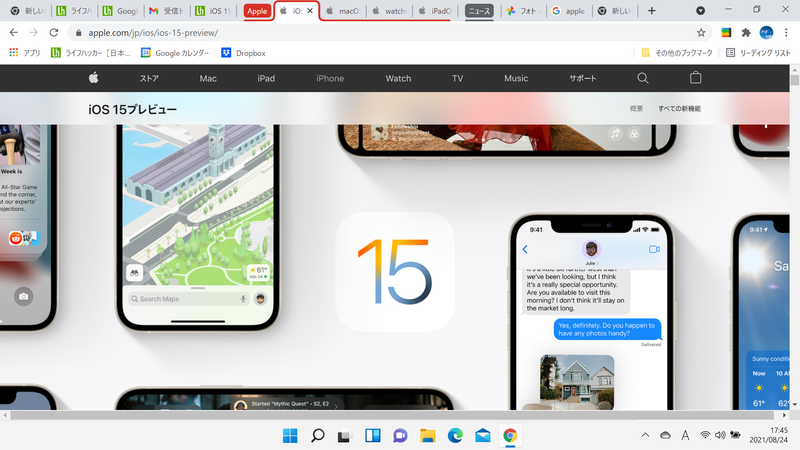This screenshot has height=450, width=800.
Task: Open the Apple shopping bag
Action: tap(695, 78)
